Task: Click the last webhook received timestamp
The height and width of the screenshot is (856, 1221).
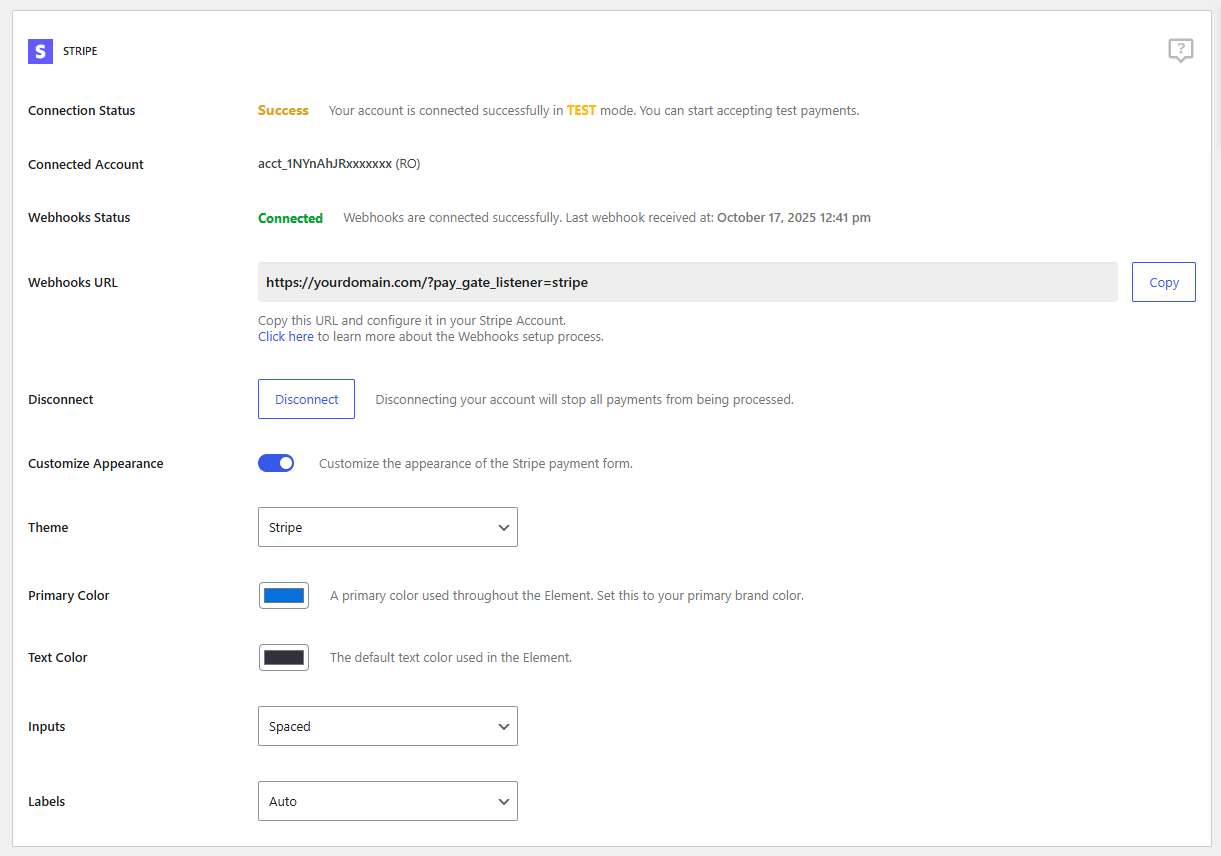Action: coord(793,218)
